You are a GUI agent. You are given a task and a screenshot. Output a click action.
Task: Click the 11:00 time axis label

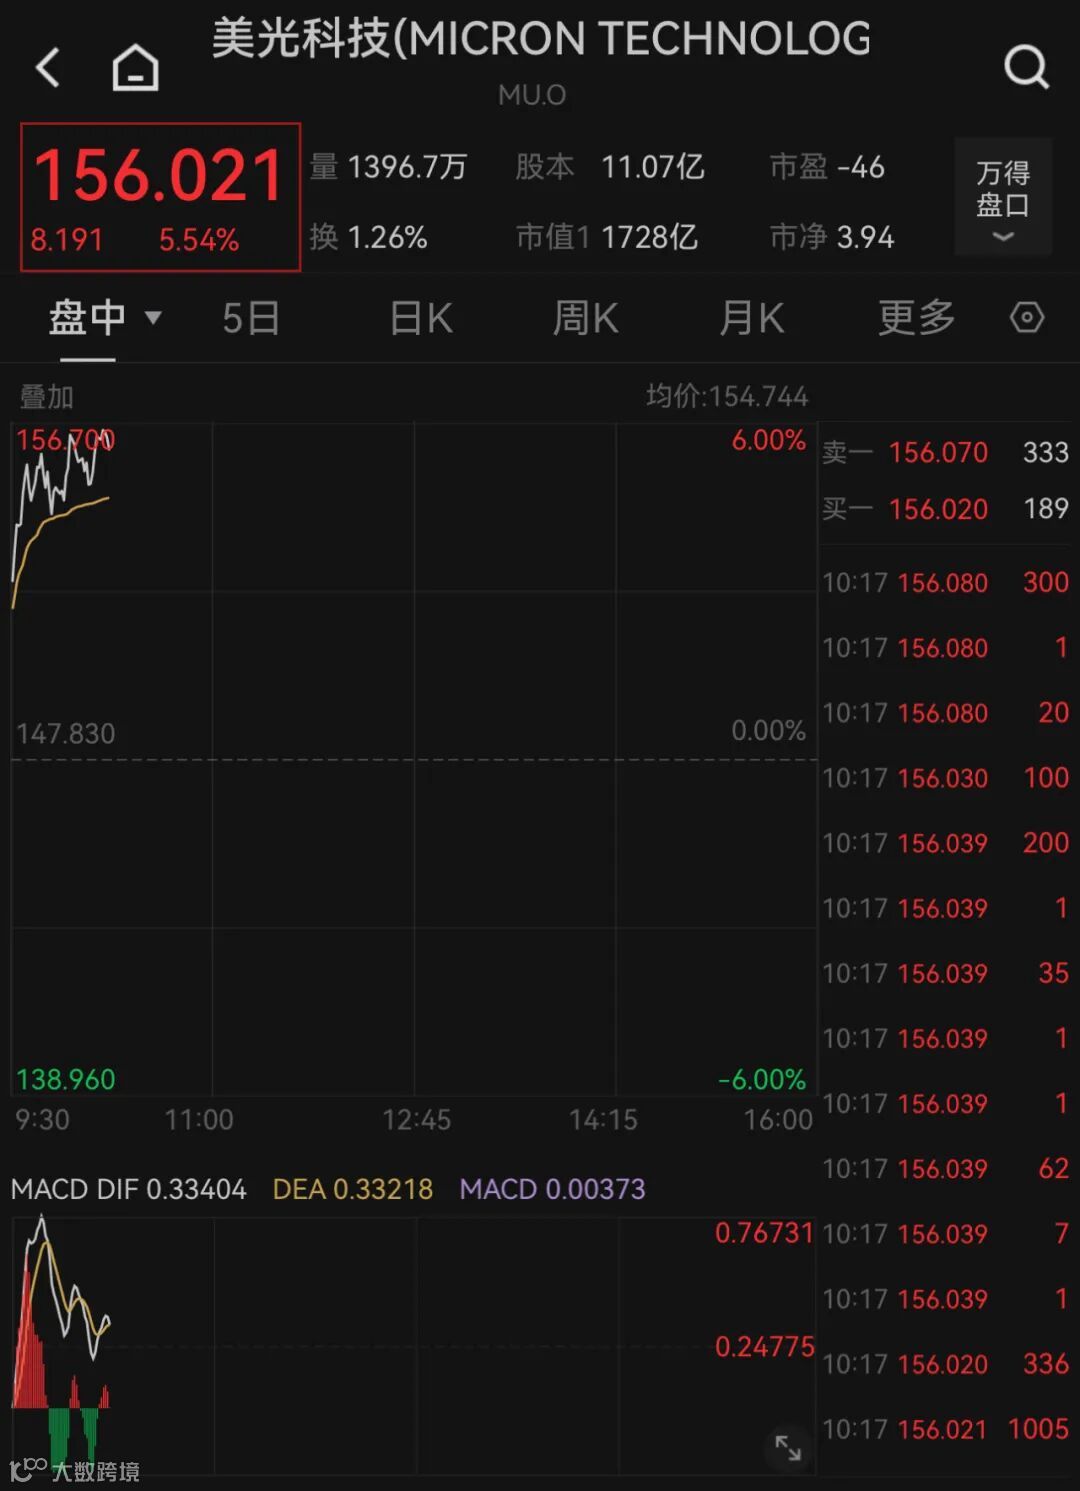[x=199, y=1119]
